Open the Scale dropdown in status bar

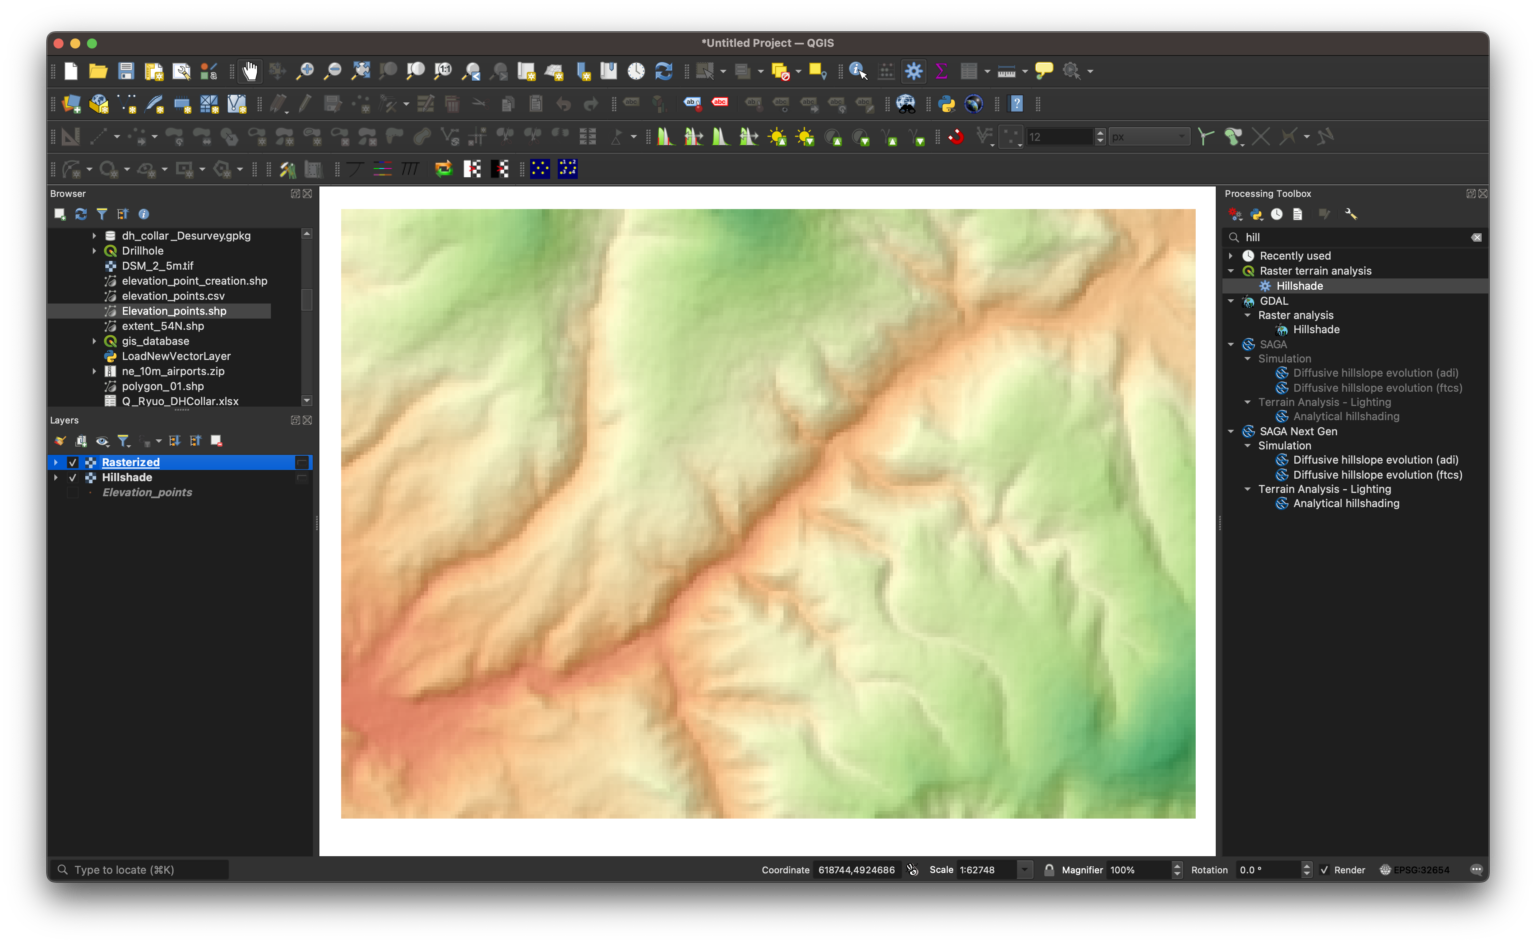pos(1025,870)
